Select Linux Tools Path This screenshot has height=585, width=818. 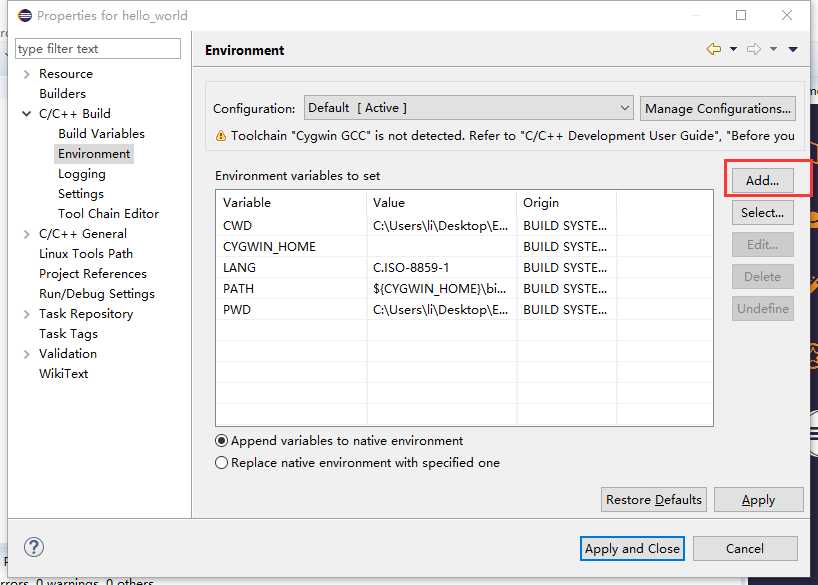86,254
